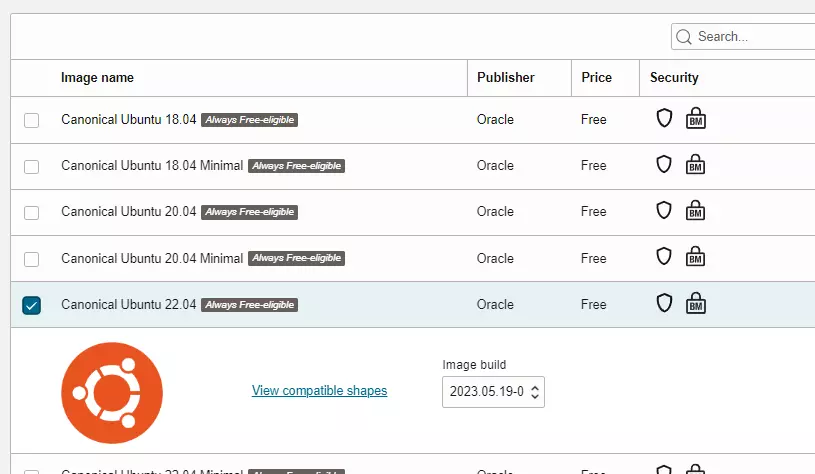The width and height of the screenshot is (815, 474).
Task: Select the Canonical Ubuntu 18.04 checkbox
Action: click(x=32, y=120)
